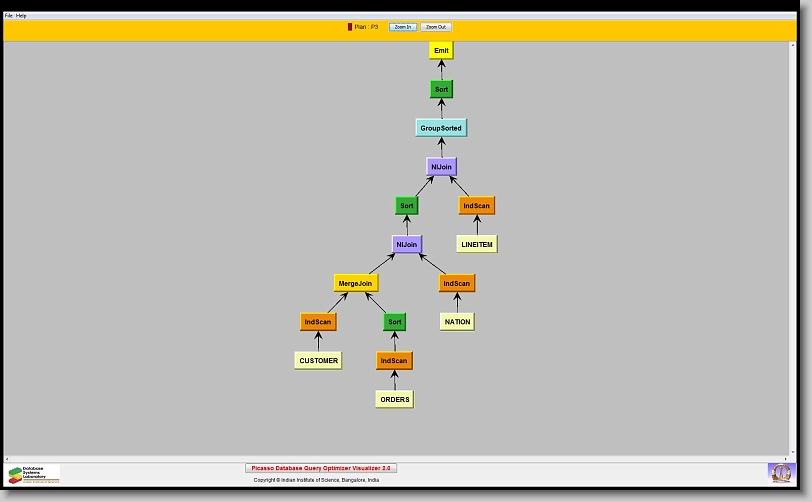Open the Help menu

(22, 16)
